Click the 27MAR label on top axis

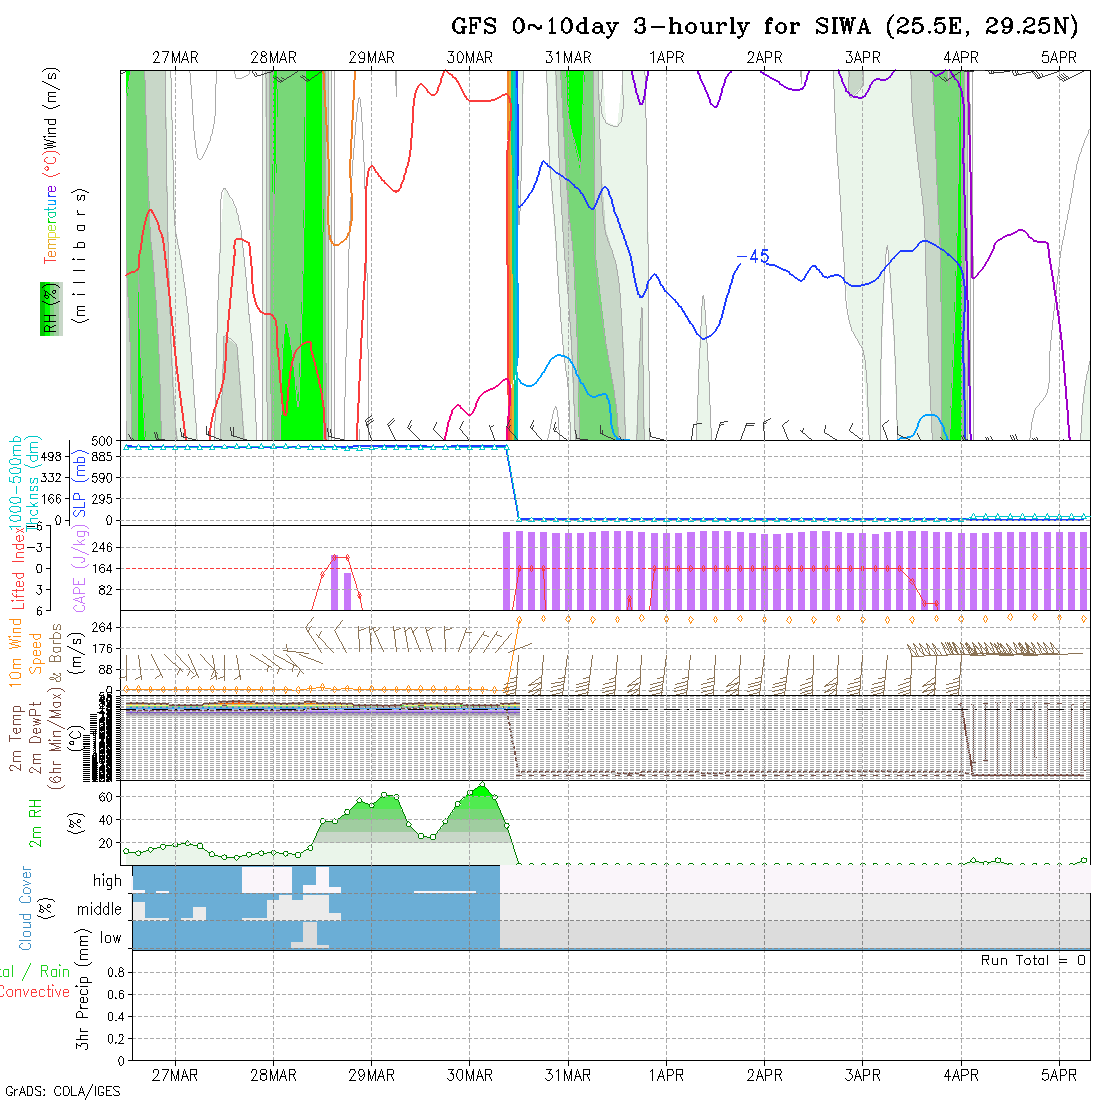[x=175, y=58]
